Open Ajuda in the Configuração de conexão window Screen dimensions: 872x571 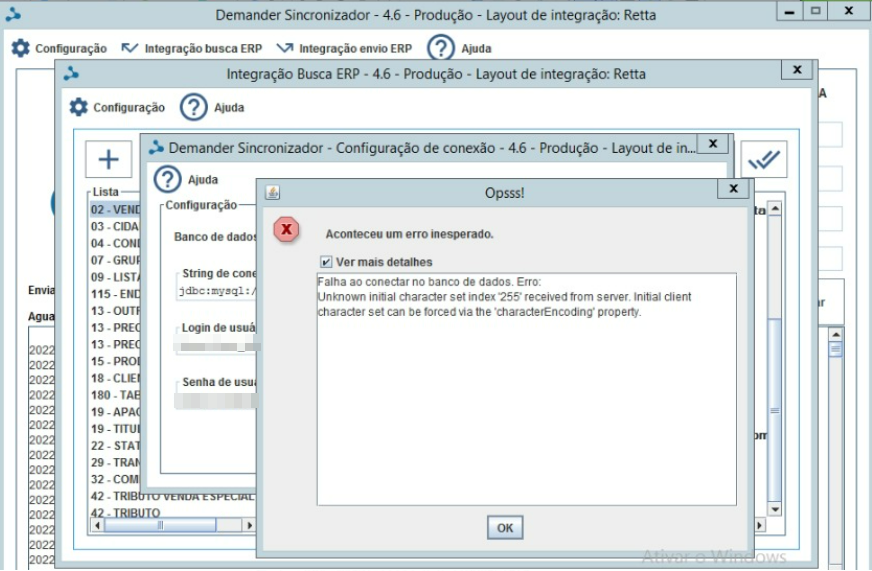click(x=202, y=180)
